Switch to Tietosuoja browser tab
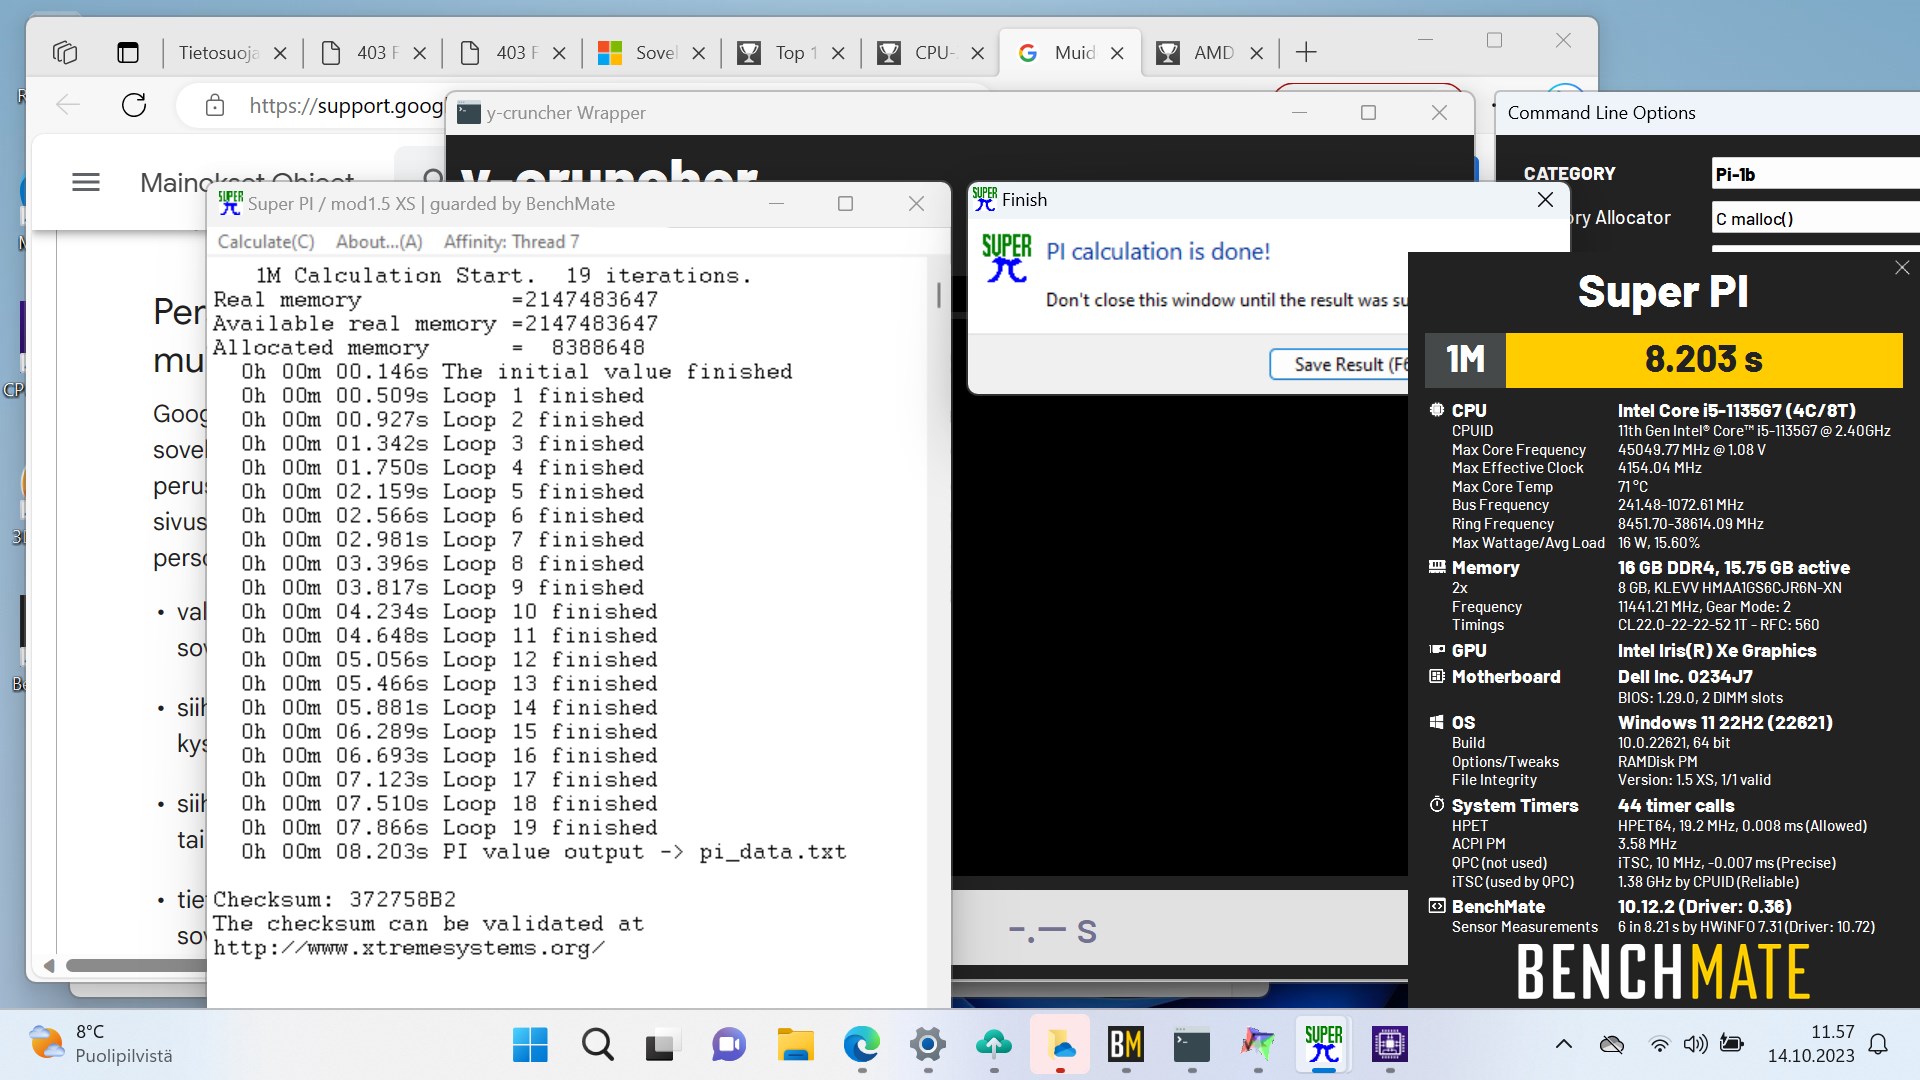1920x1080 pixels. (218, 53)
